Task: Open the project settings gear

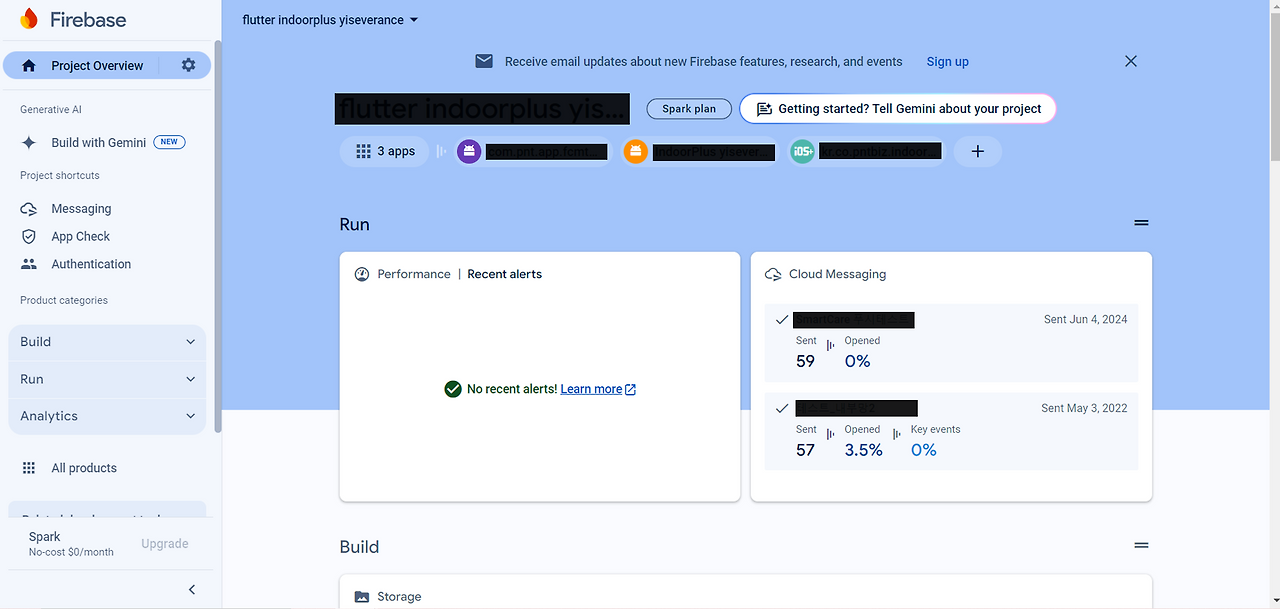Action: coord(187,64)
